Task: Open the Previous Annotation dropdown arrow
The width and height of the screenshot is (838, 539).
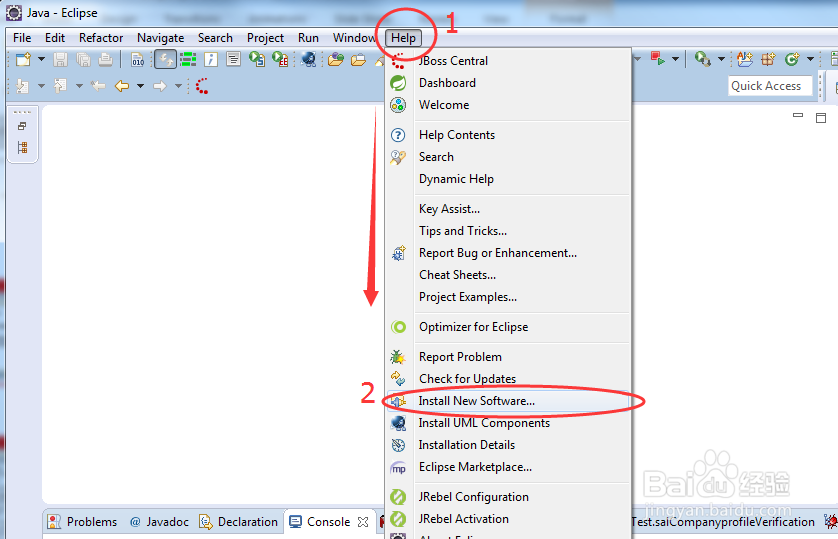Action: pos(79,86)
